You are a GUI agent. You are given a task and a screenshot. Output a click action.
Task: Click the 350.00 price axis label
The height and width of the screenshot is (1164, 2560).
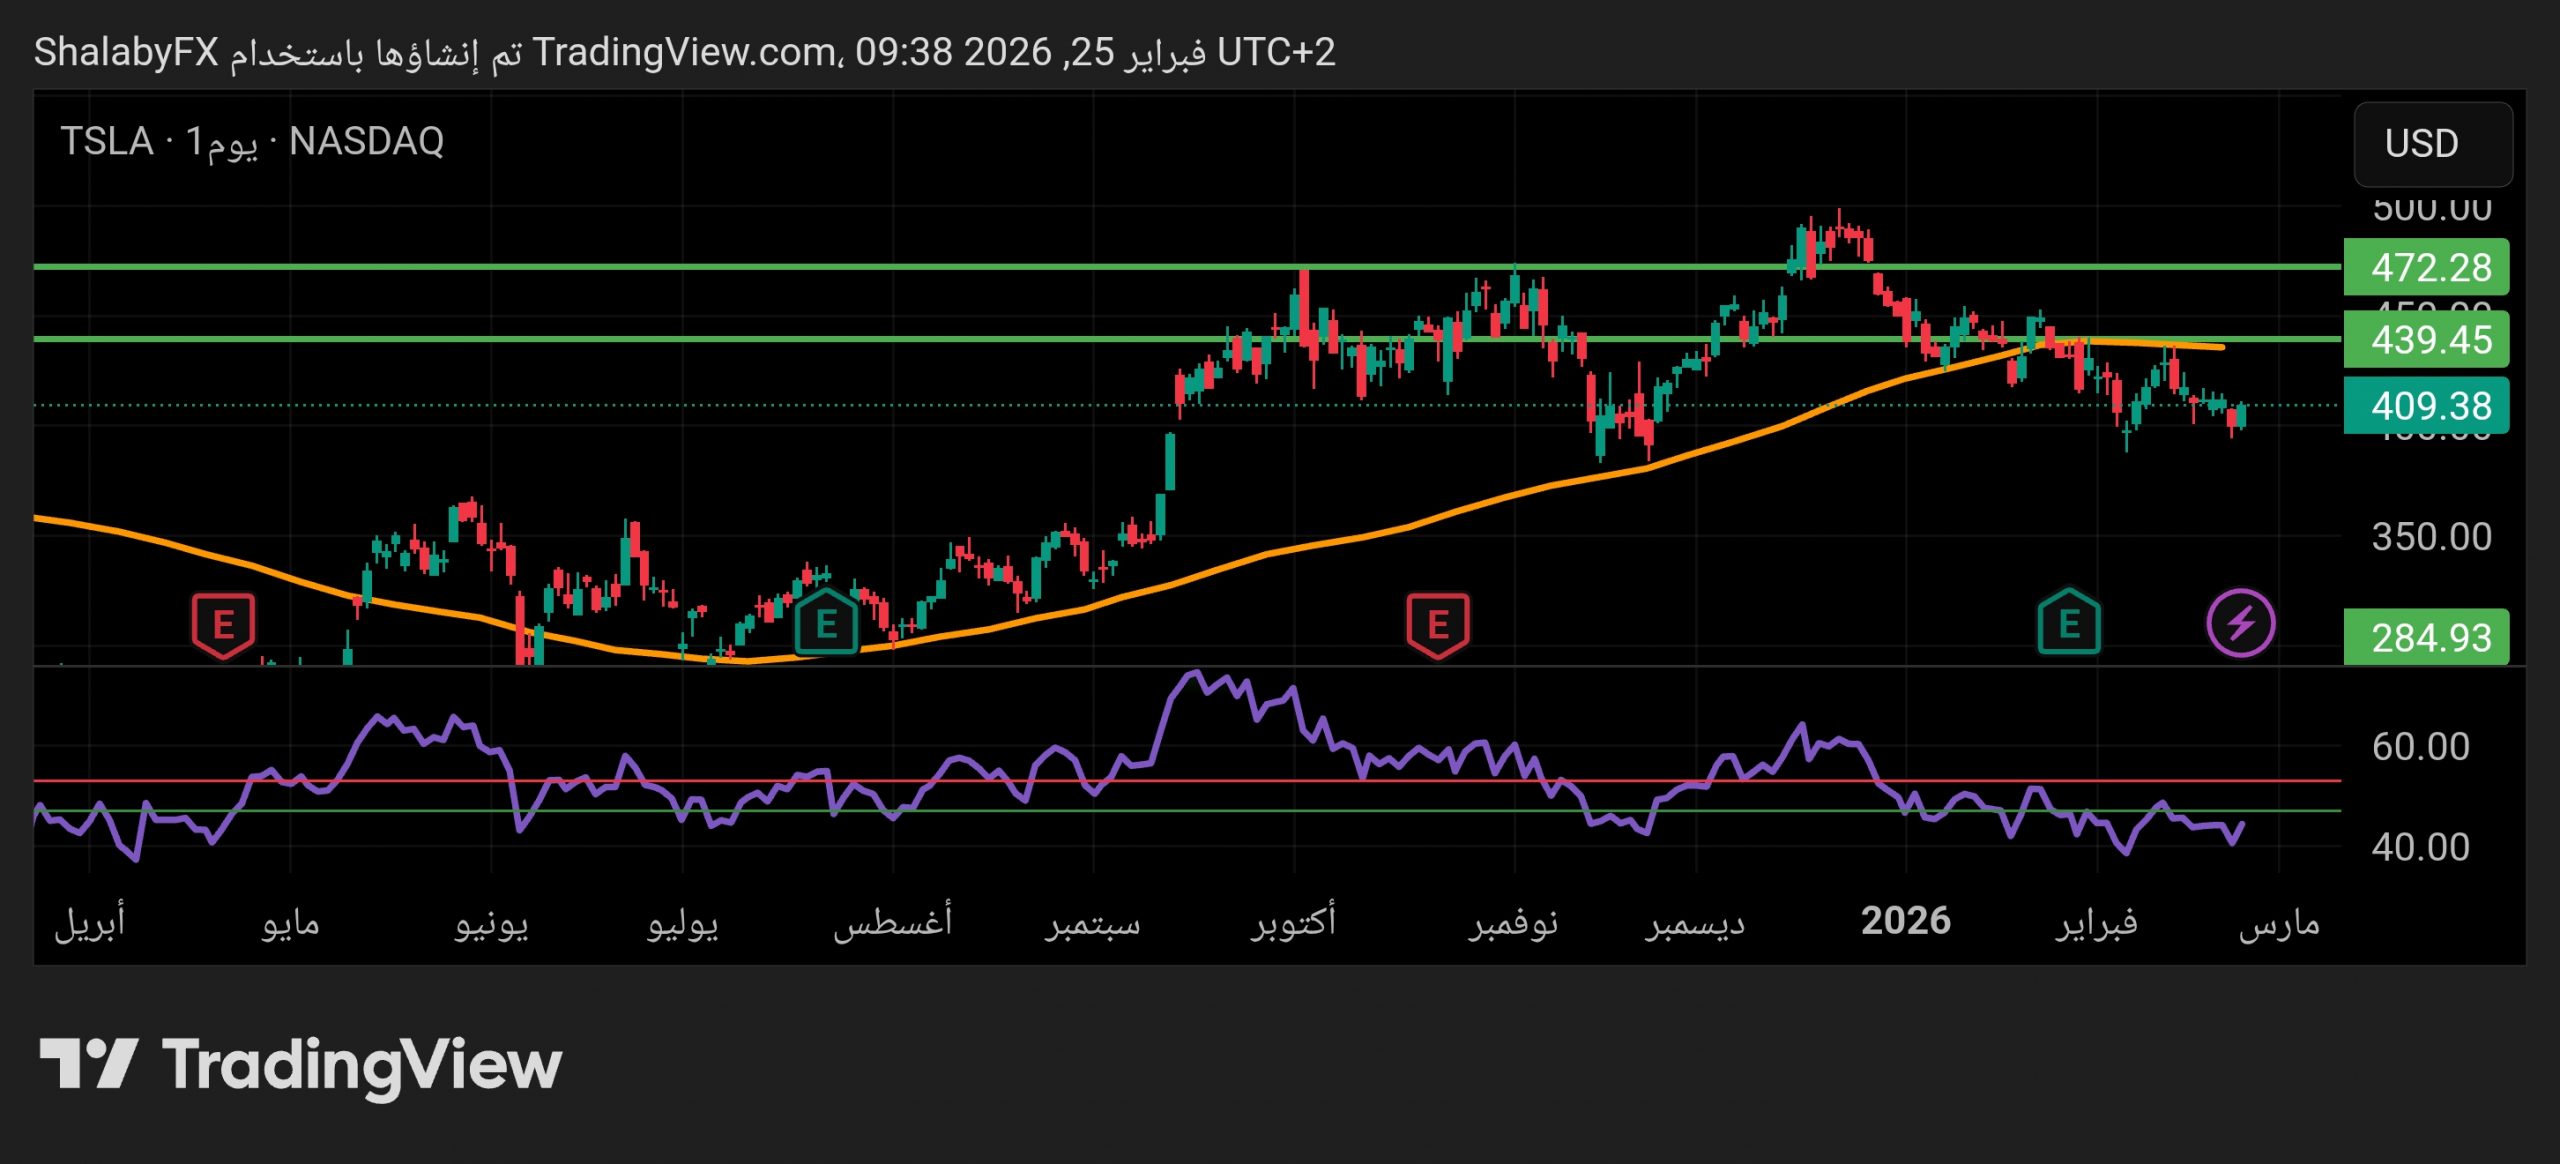click(x=2431, y=537)
